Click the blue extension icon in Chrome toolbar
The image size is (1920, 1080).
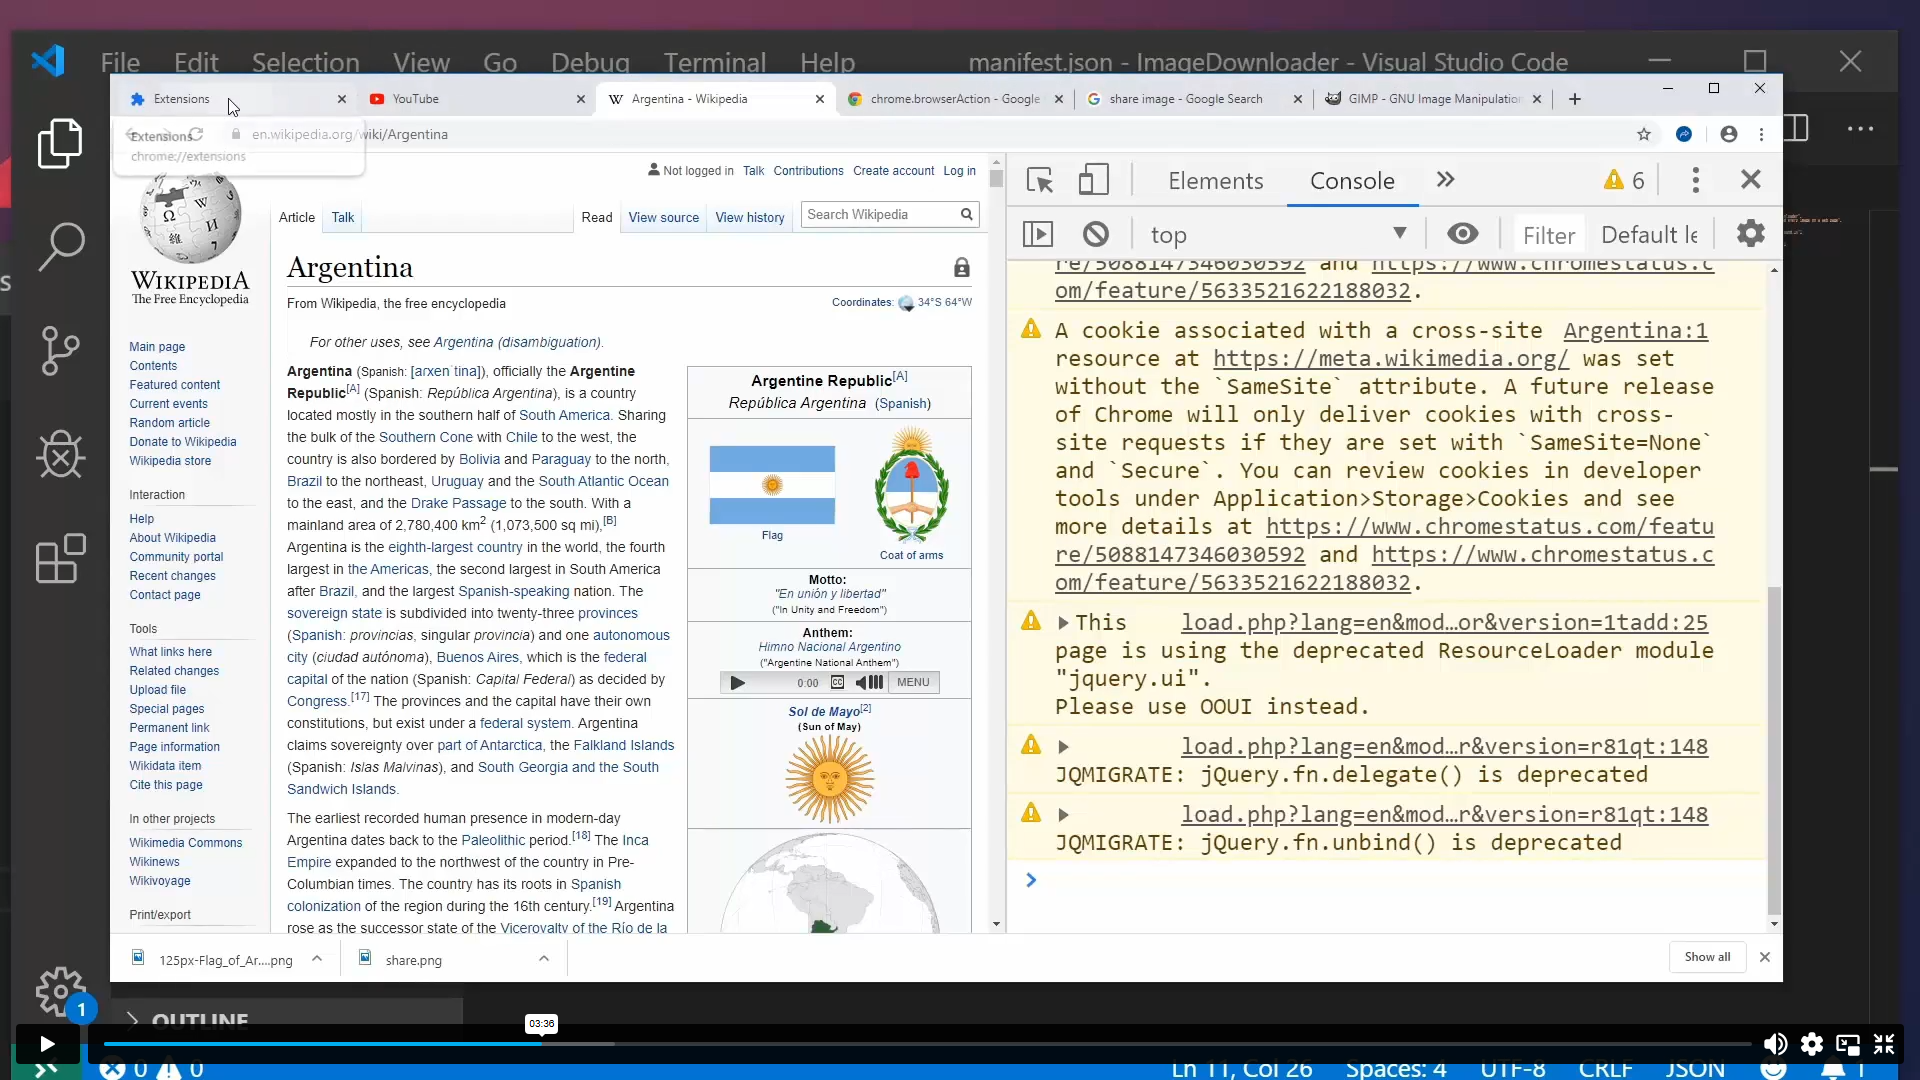pos(1684,134)
